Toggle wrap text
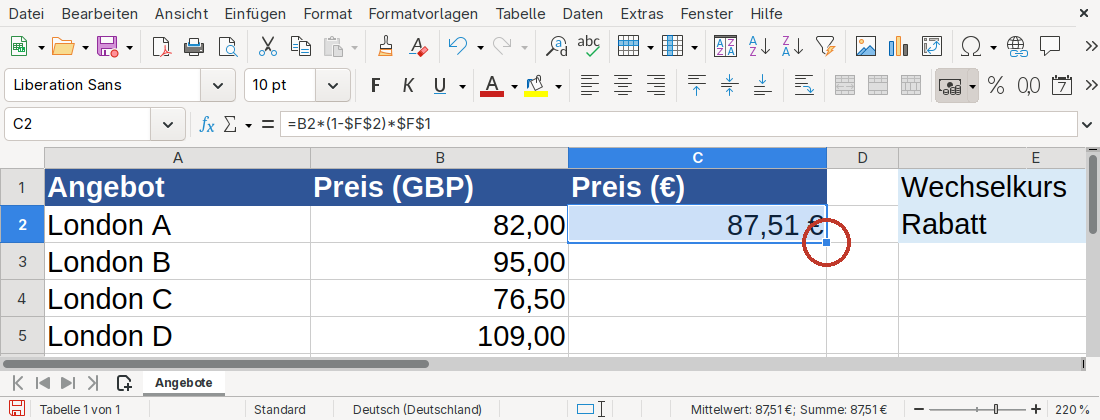This screenshot has height=420, width=1100. (804, 86)
